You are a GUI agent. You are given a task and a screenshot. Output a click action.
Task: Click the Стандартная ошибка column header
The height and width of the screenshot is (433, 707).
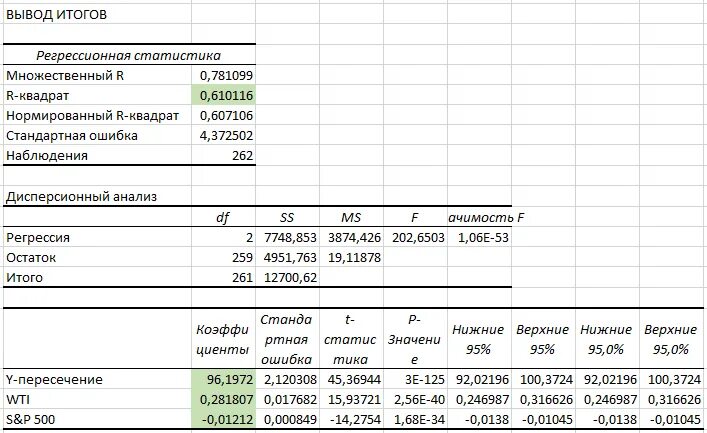tap(287, 340)
